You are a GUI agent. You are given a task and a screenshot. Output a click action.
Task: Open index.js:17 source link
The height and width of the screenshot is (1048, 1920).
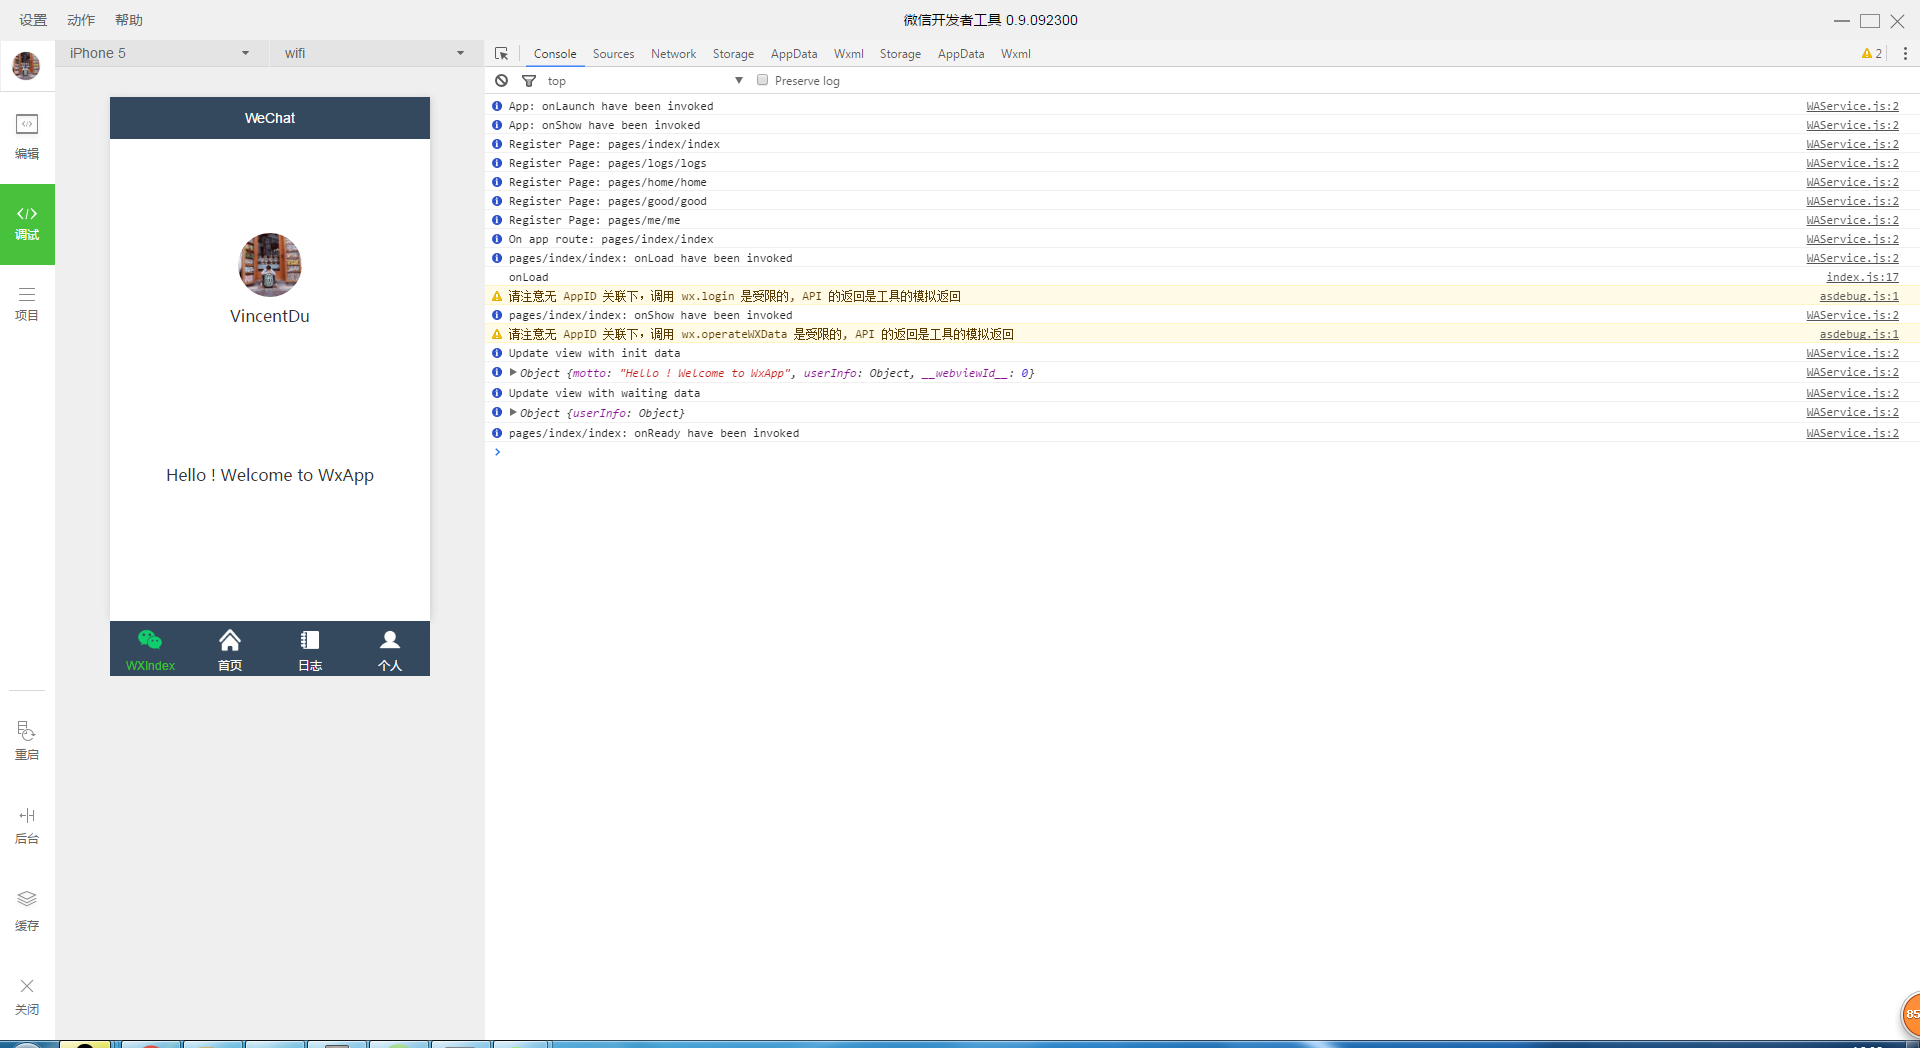click(x=1862, y=277)
